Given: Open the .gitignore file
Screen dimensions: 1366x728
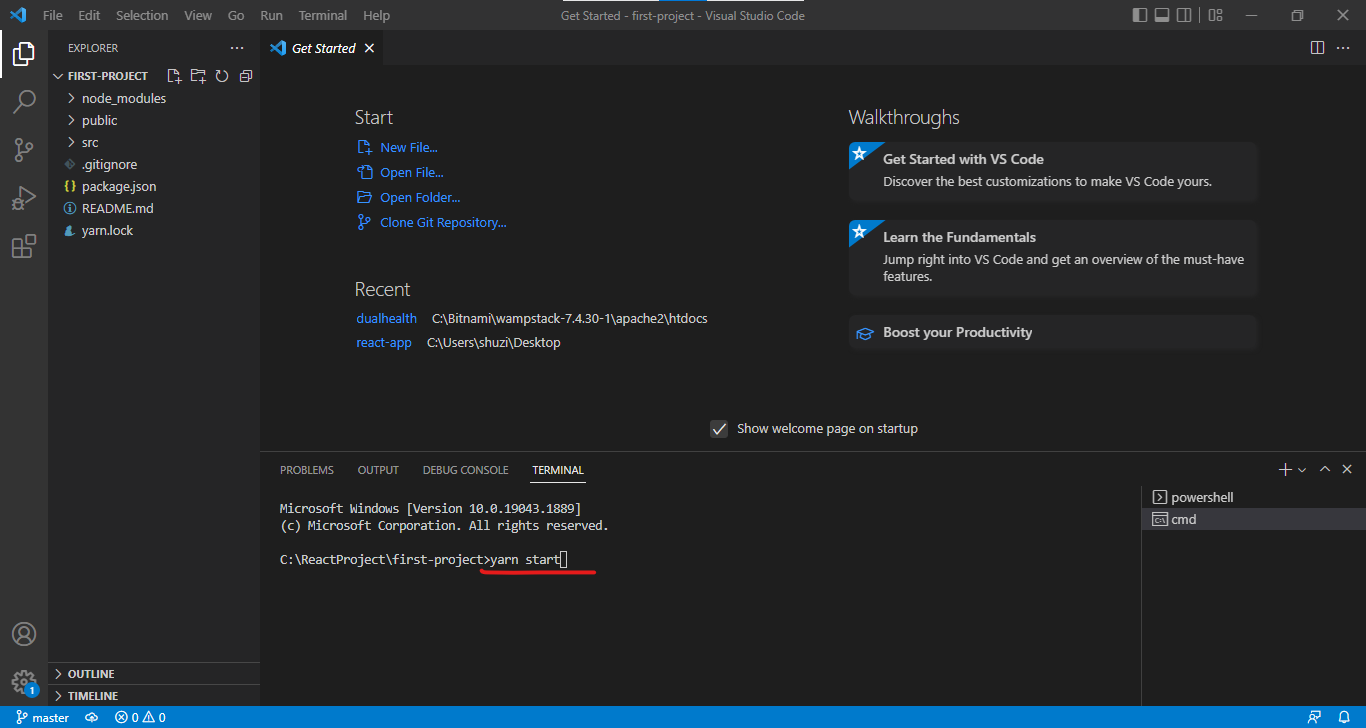Looking at the screenshot, I should tap(154, 164).
